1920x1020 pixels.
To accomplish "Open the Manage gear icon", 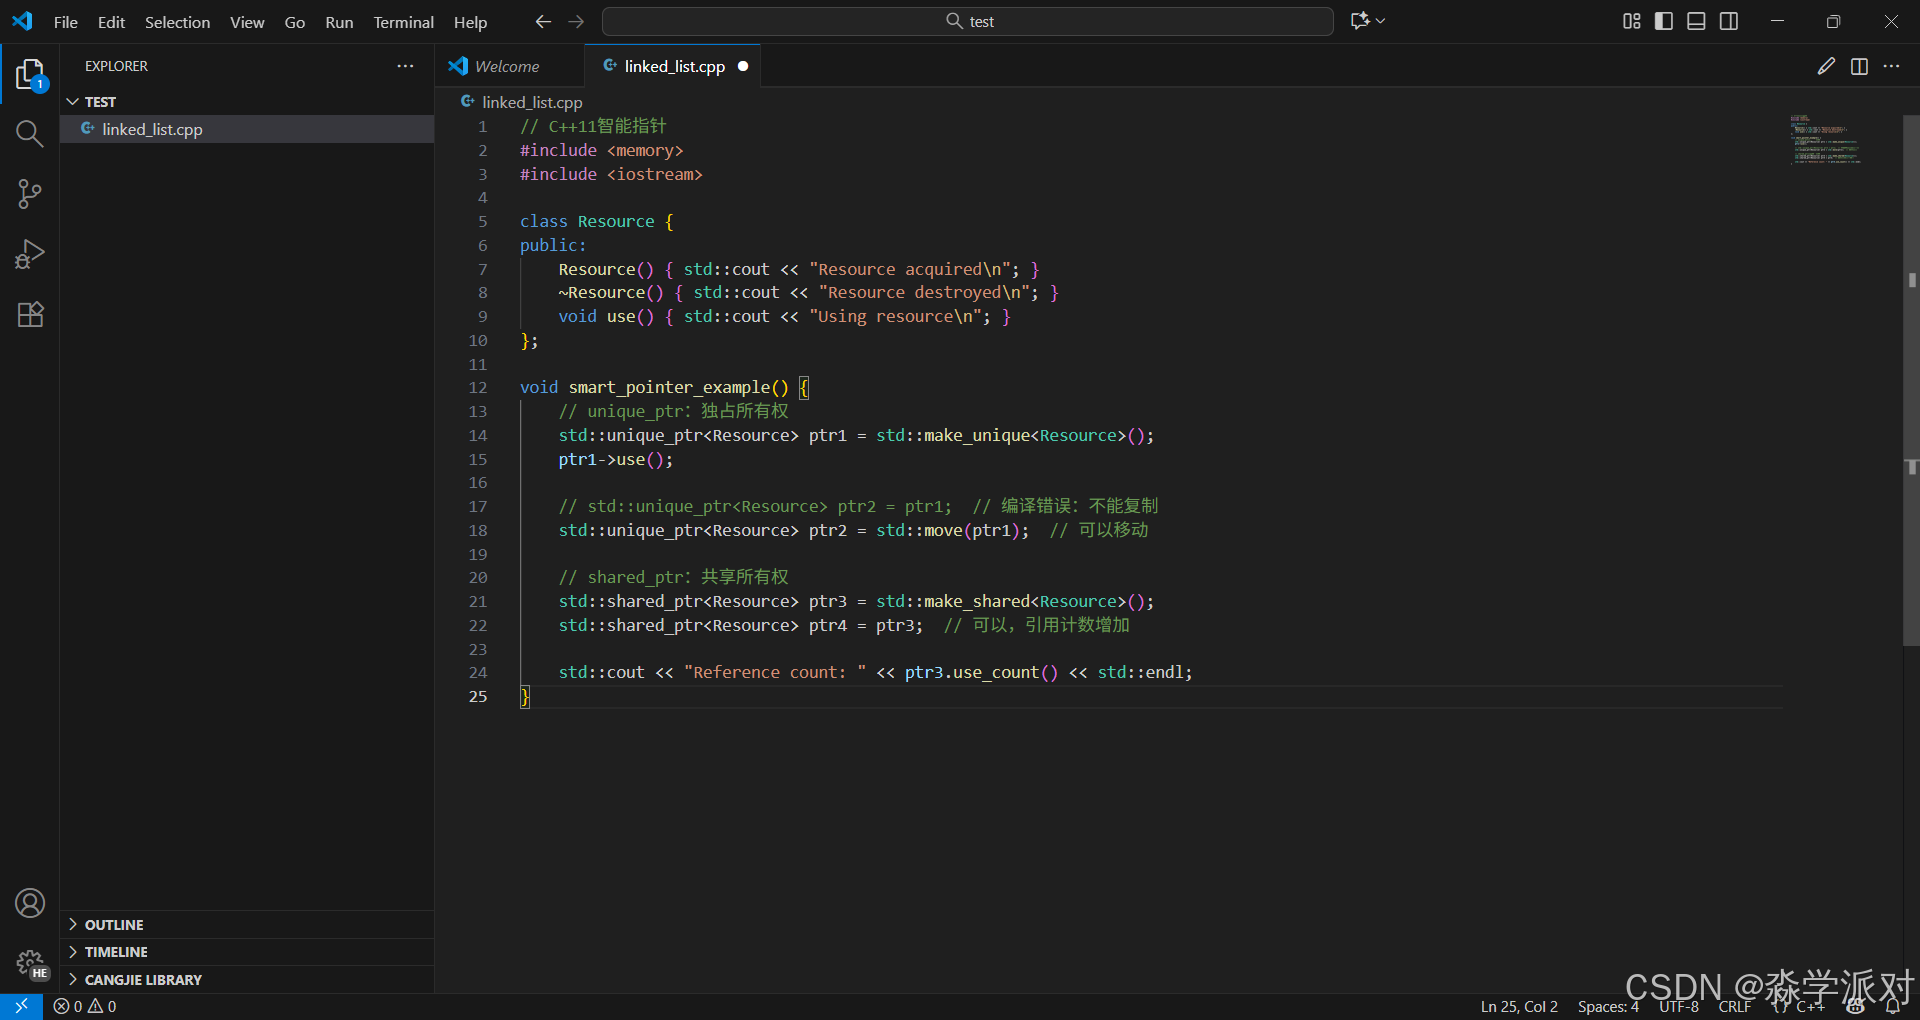I will [30, 963].
